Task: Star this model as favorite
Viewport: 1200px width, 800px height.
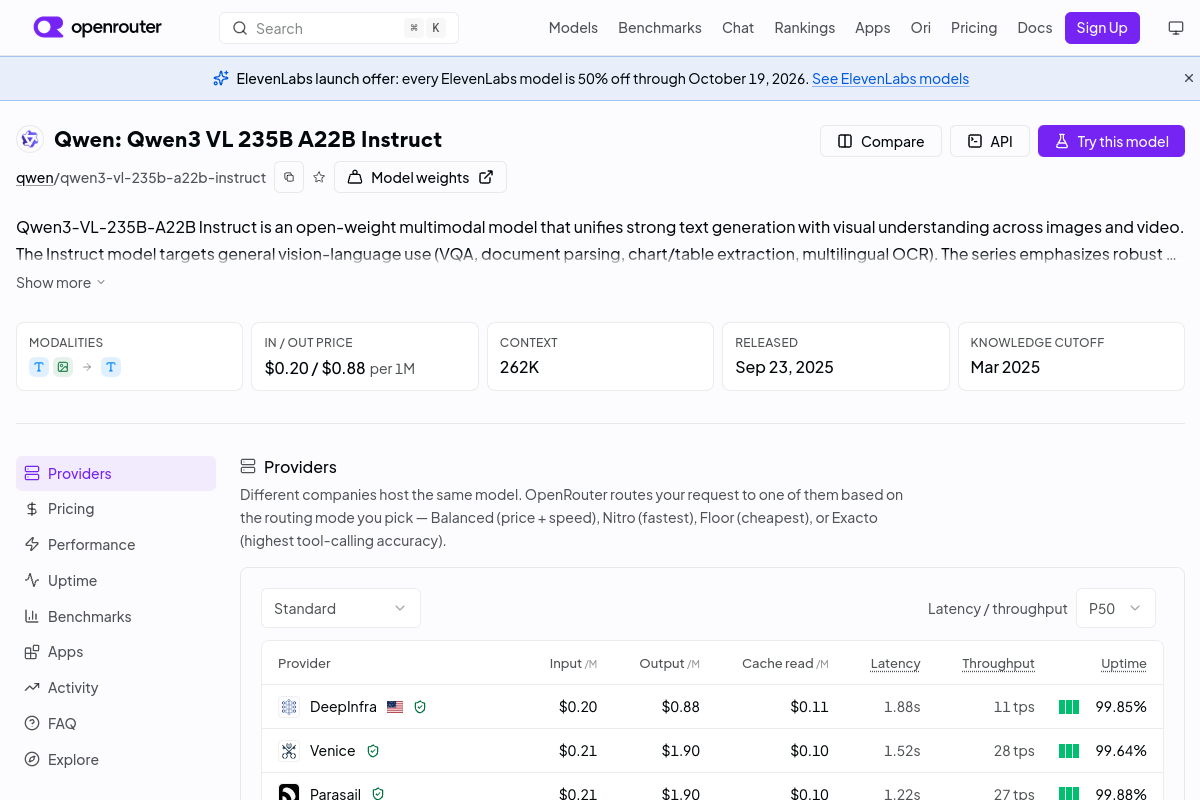Action: pos(319,177)
